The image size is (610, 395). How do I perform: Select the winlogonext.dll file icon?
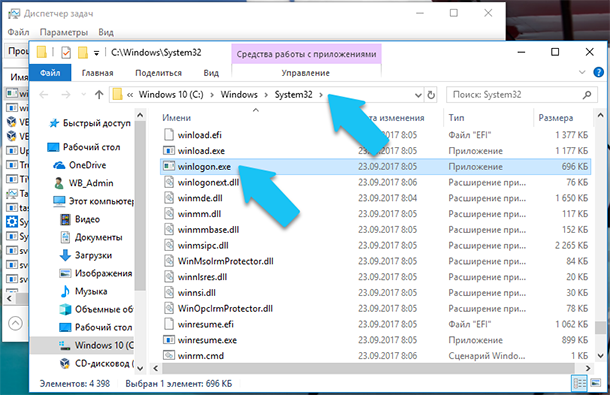168,182
